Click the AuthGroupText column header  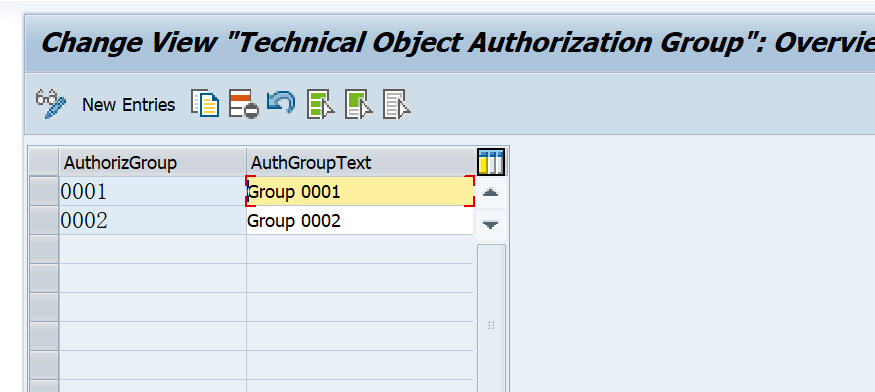(359, 162)
